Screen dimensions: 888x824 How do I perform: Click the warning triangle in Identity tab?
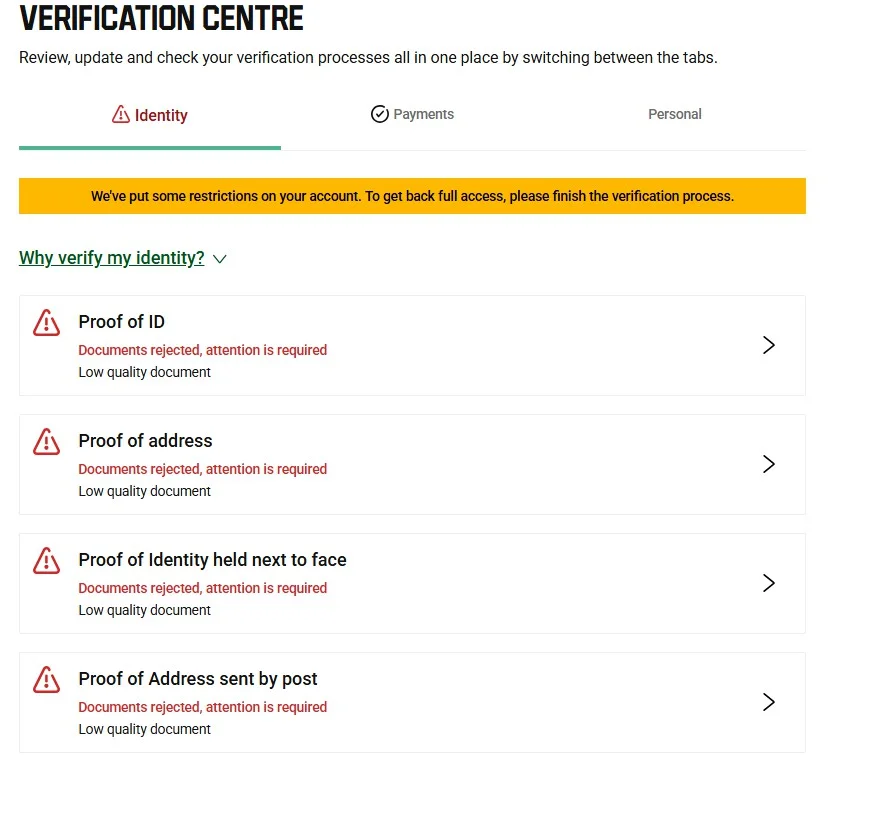121,114
